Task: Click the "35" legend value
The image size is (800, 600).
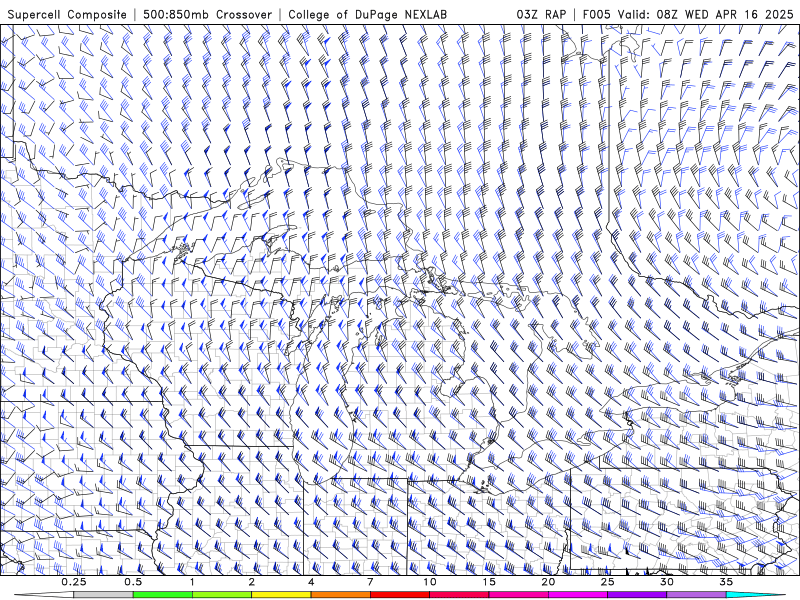Action: [726, 582]
